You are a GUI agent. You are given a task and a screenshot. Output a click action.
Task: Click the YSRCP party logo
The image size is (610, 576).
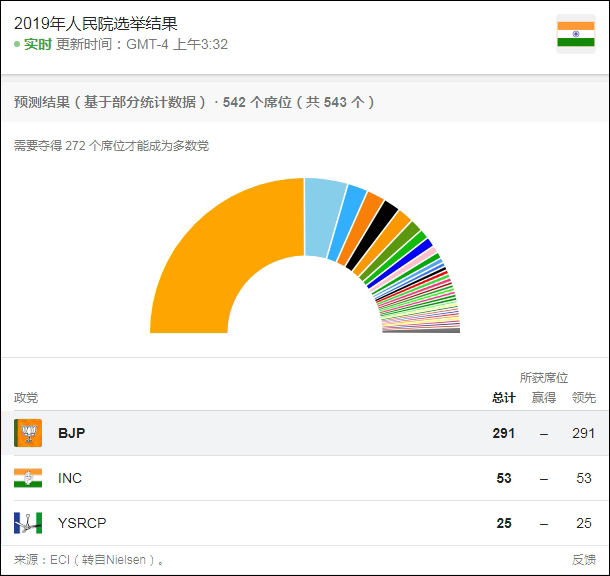click(28, 523)
